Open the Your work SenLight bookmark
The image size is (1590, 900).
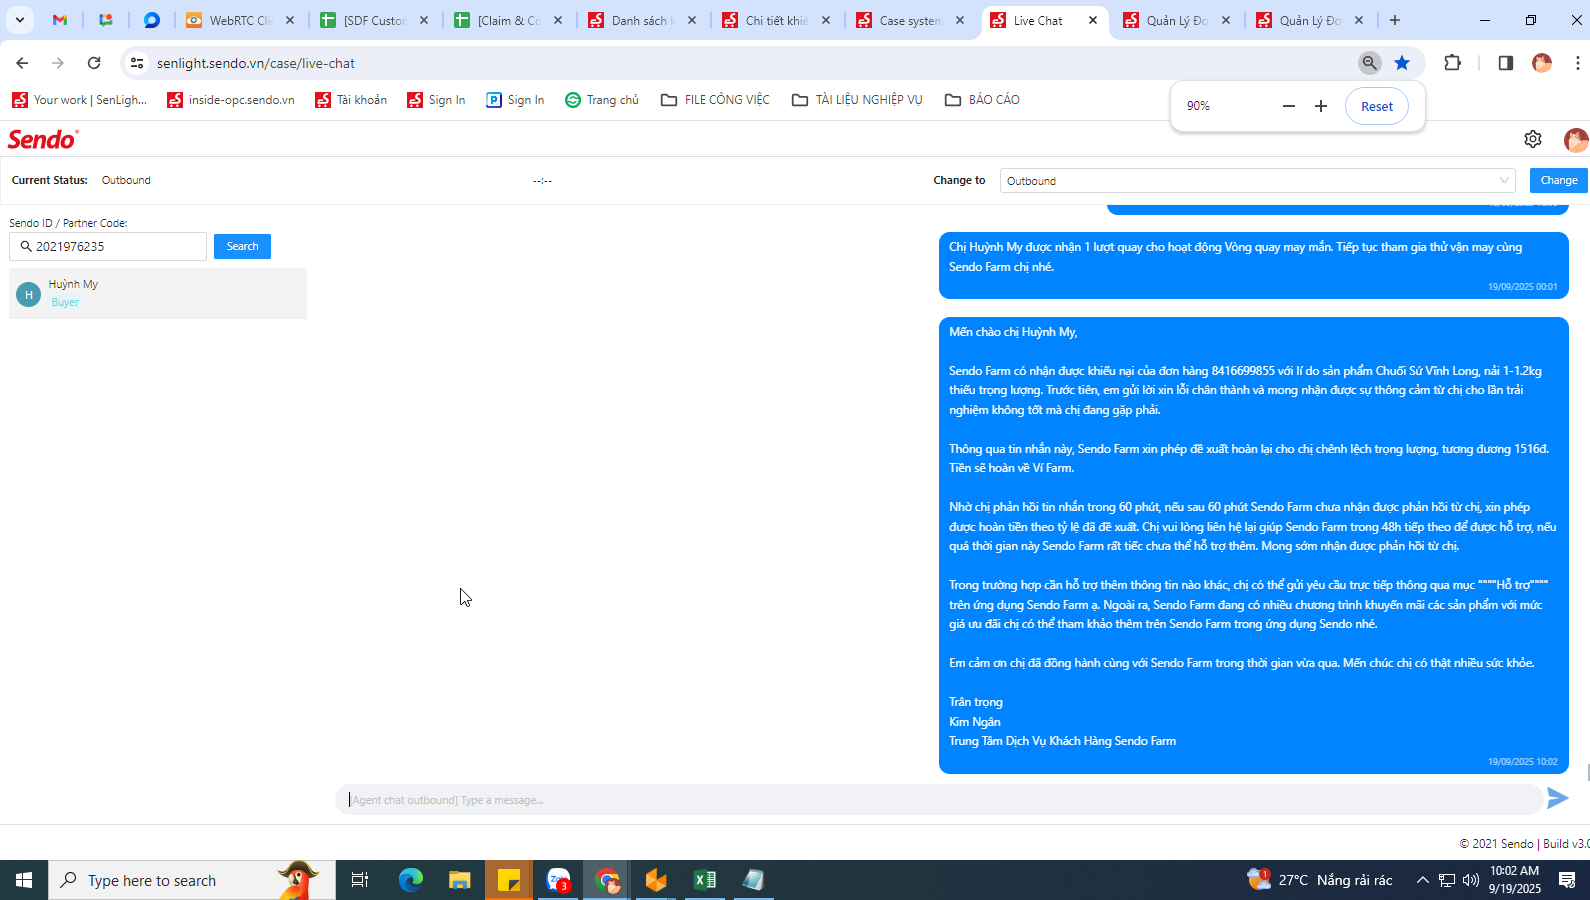pyautogui.click(x=79, y=100)
